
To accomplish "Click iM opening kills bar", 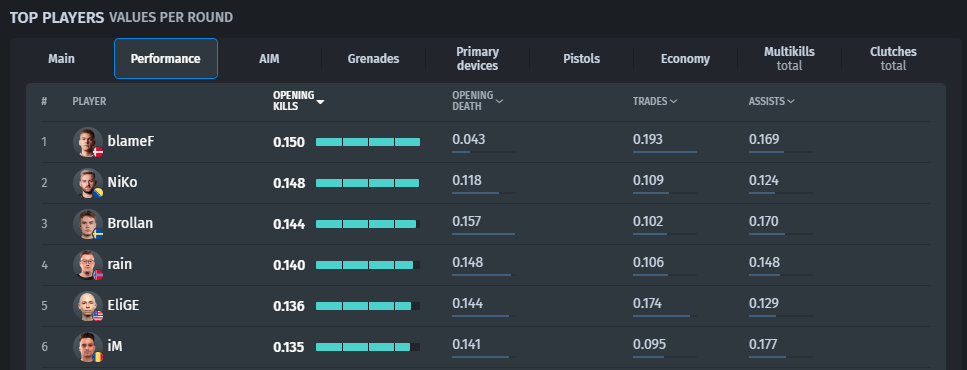I will point(368,347).
